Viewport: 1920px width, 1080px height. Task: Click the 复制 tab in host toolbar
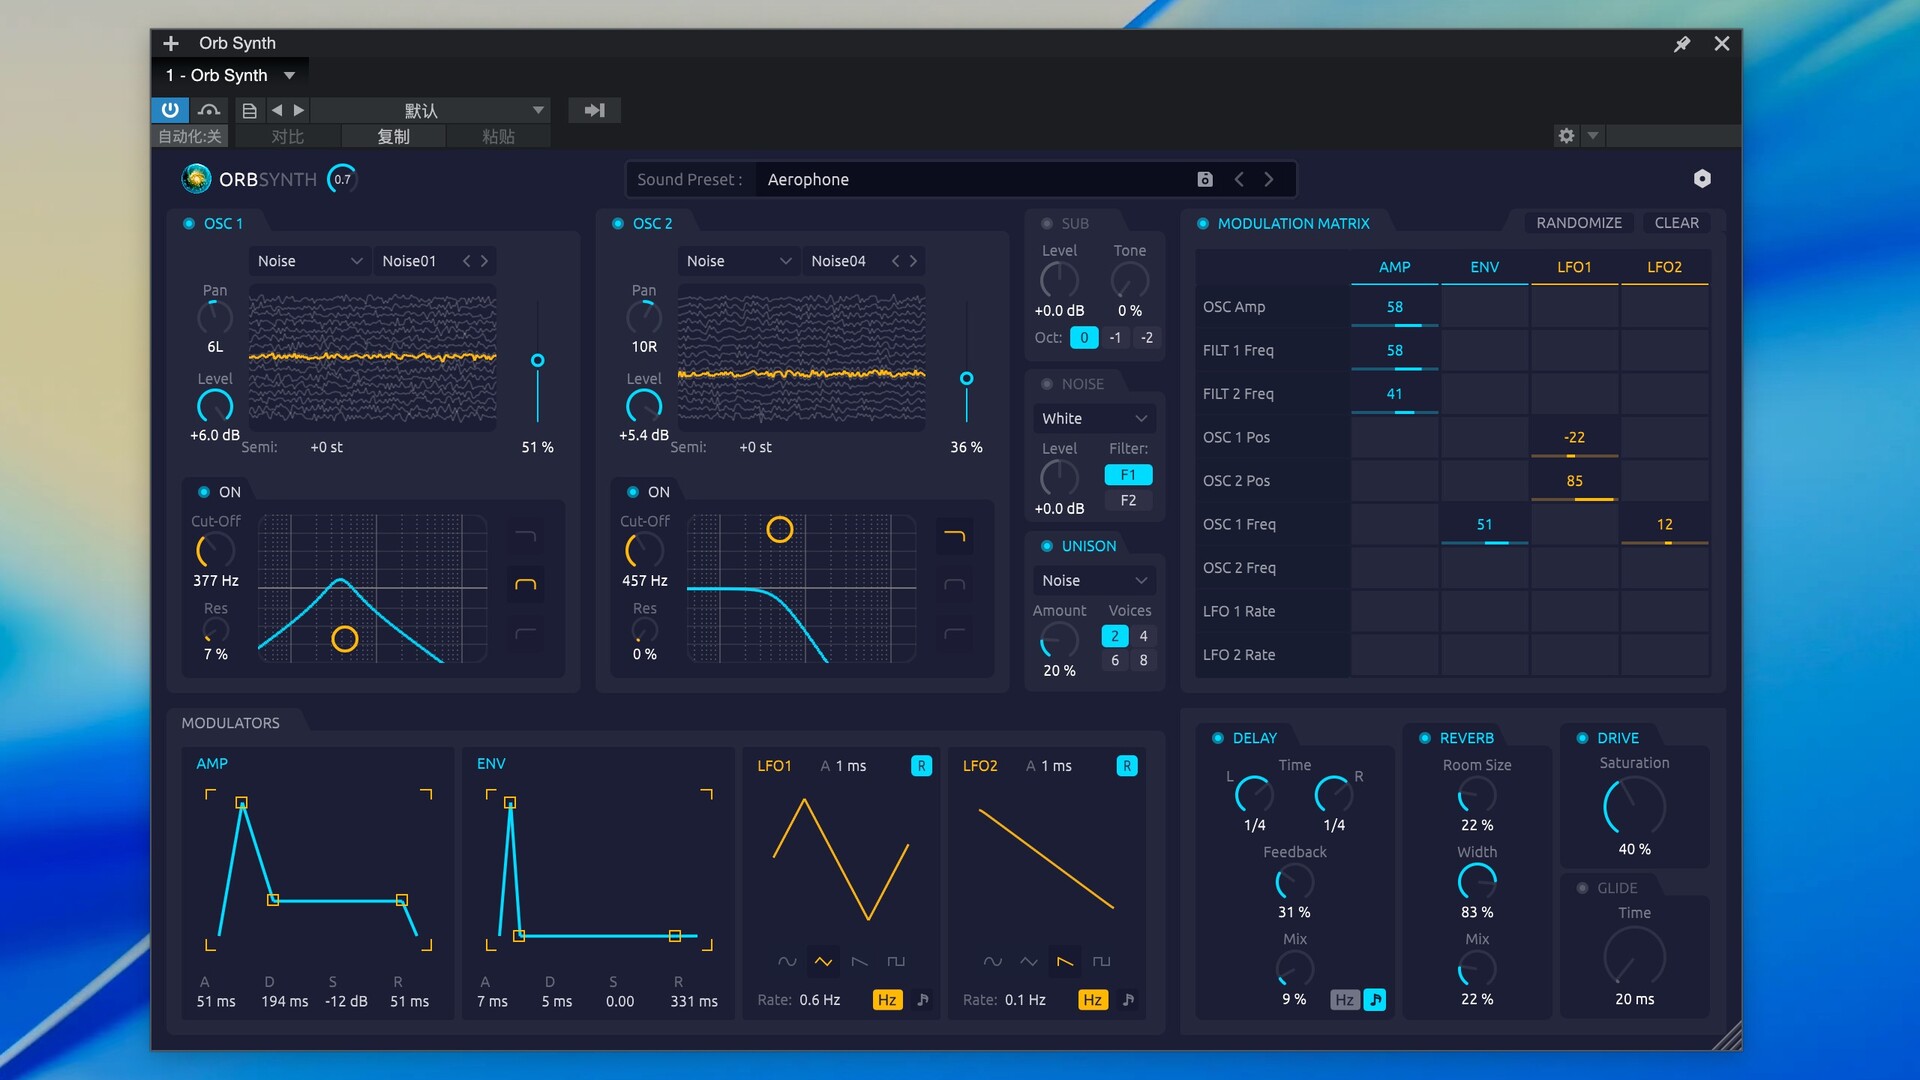[x=393, y=137]
